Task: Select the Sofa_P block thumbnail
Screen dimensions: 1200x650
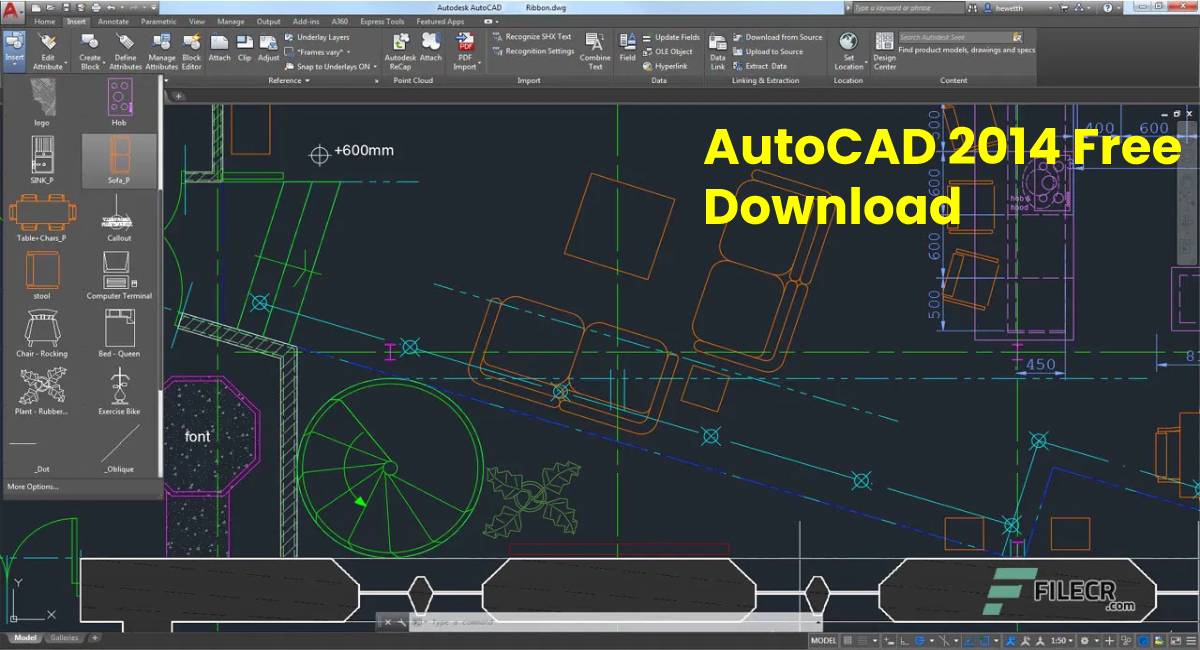Action: 119,161
